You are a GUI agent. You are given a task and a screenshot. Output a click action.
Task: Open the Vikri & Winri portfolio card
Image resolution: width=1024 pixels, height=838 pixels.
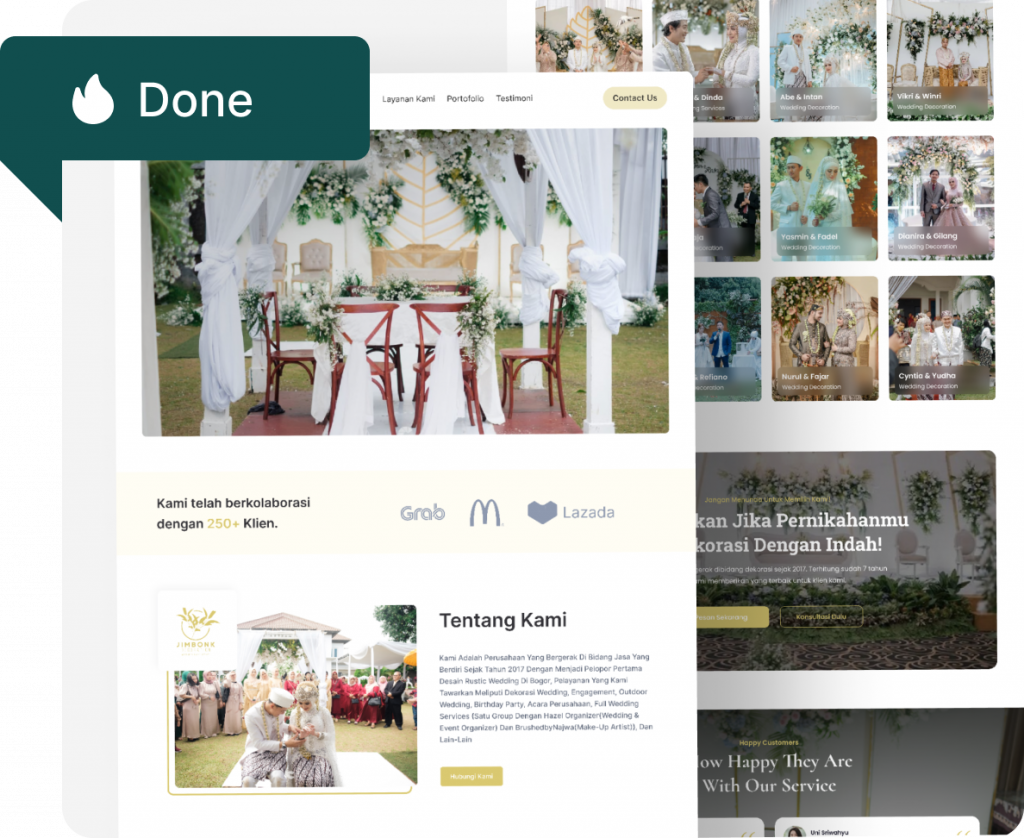coord(940,60)
